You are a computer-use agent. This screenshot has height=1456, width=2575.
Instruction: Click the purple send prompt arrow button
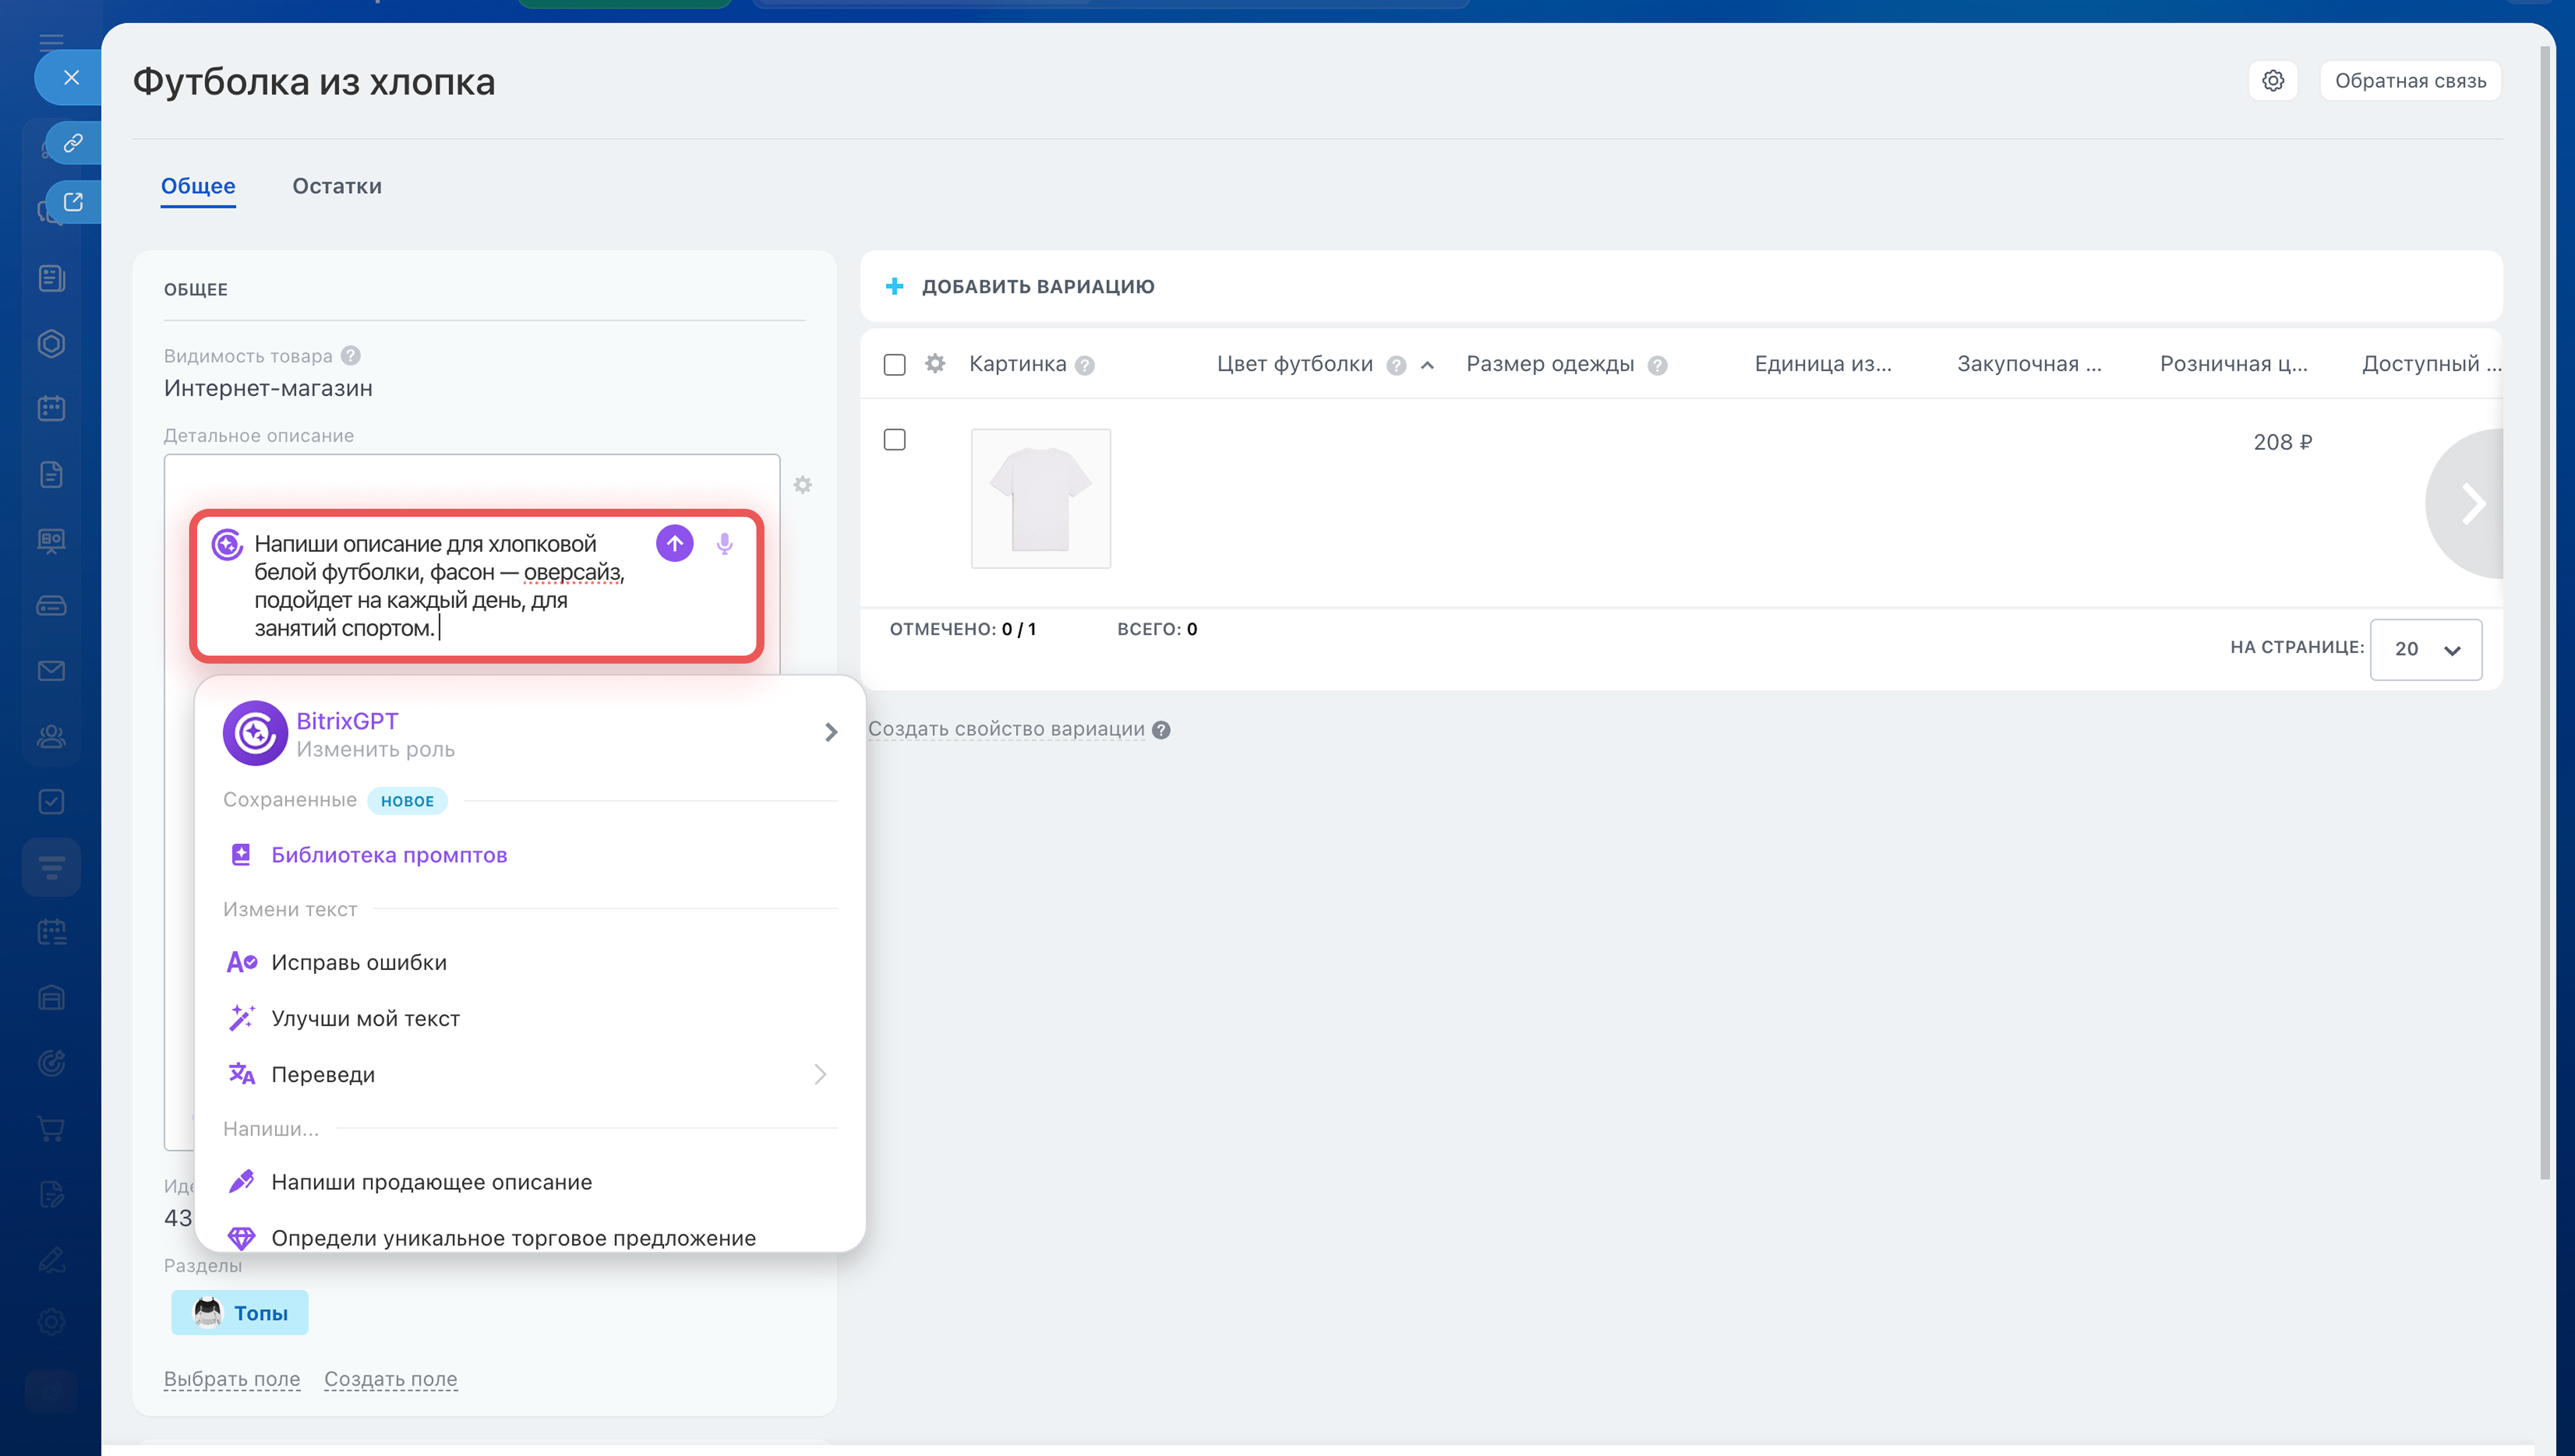(674, 543)
